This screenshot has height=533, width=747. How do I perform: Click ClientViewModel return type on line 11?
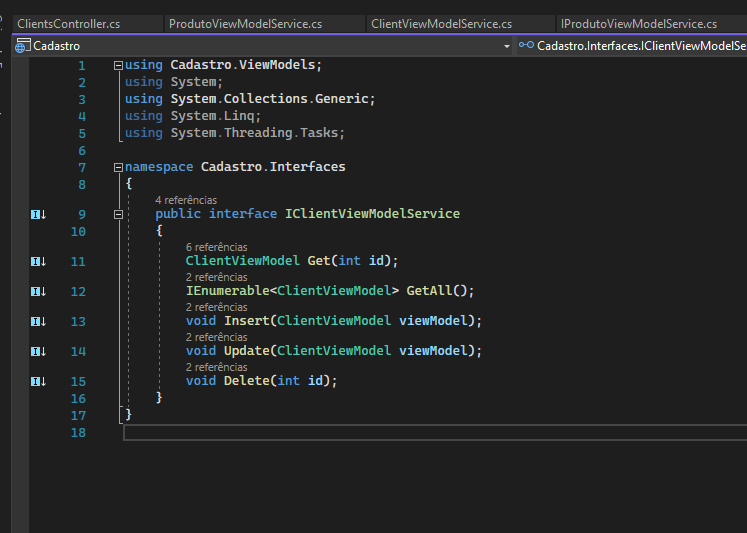pos(242,261)
